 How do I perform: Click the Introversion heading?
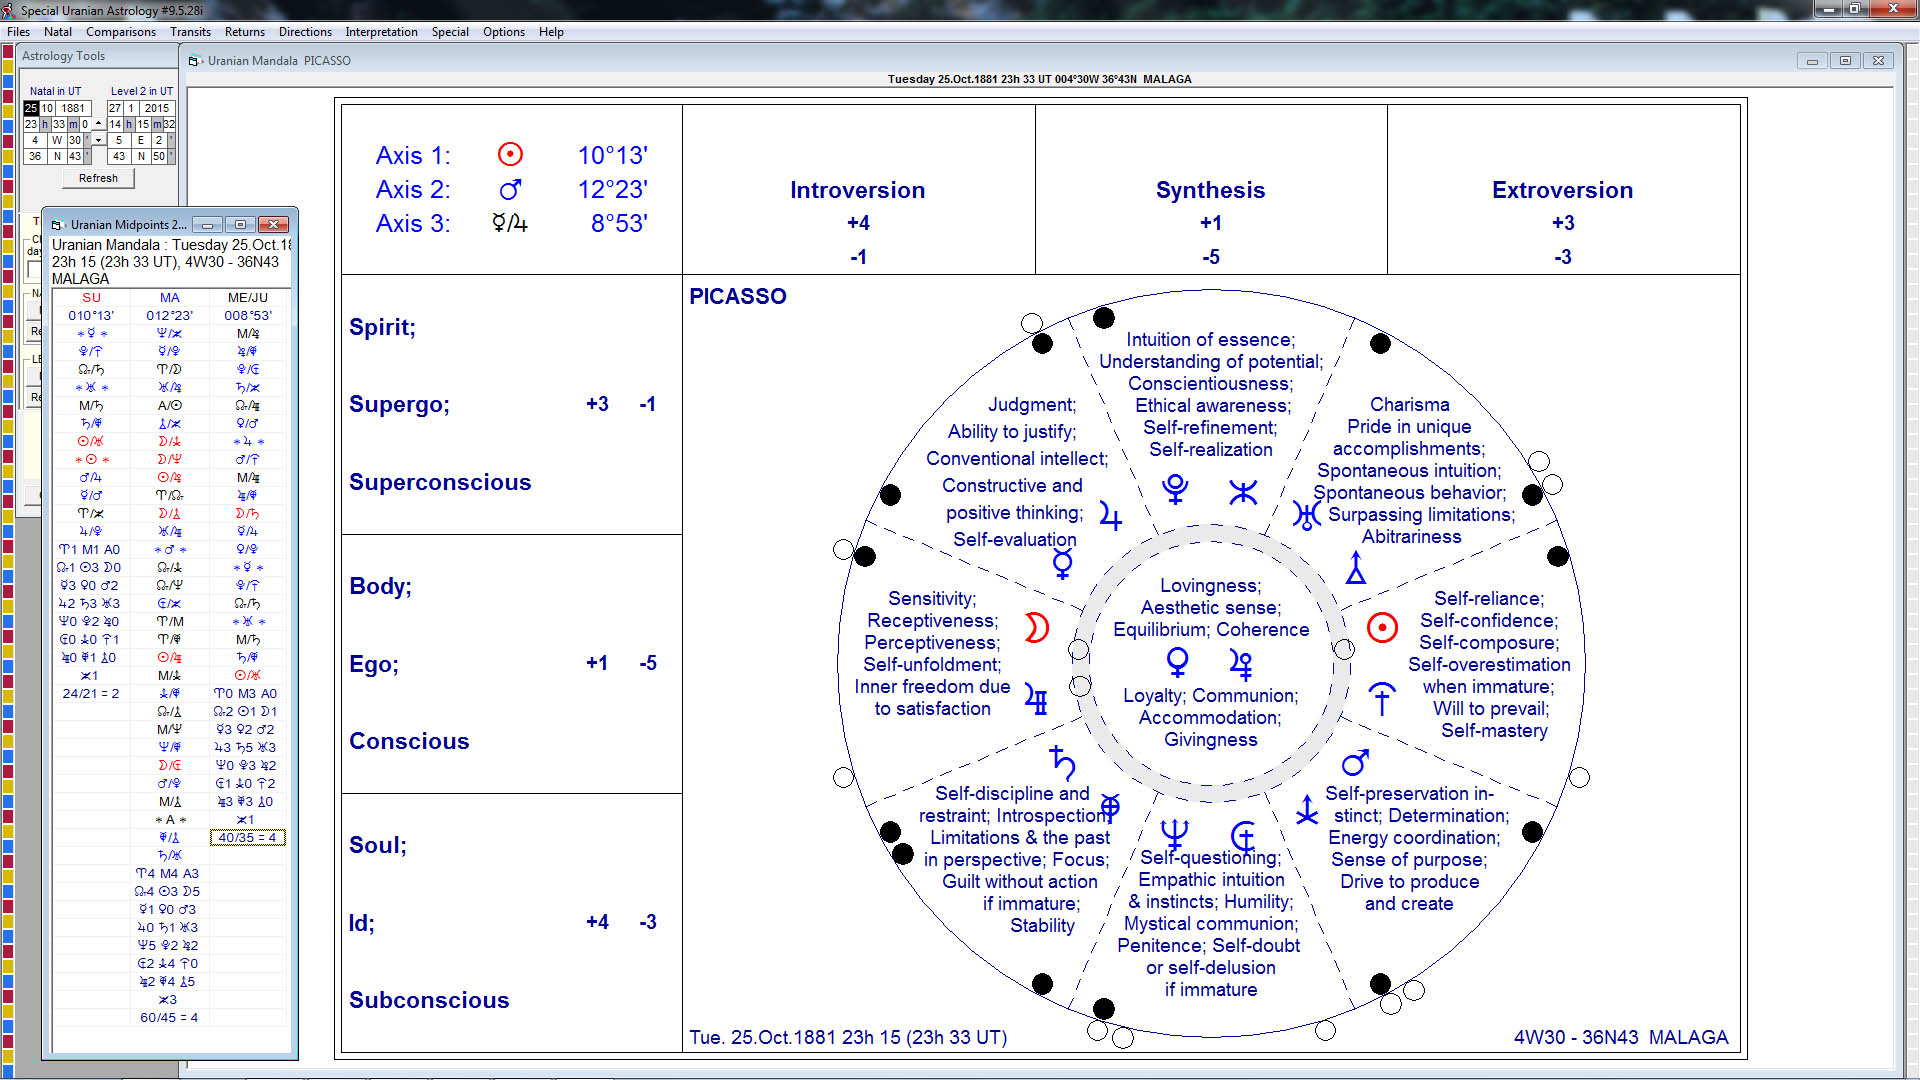pos(857,190)
